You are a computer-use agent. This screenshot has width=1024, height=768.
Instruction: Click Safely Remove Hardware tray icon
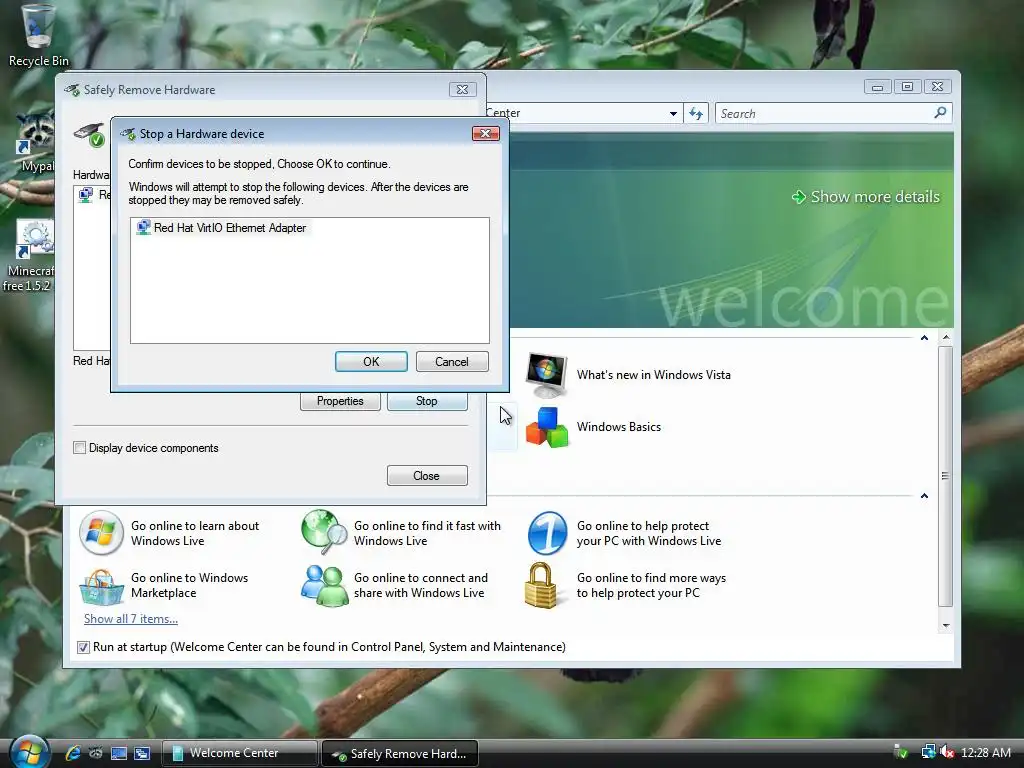tap(901, 752)
